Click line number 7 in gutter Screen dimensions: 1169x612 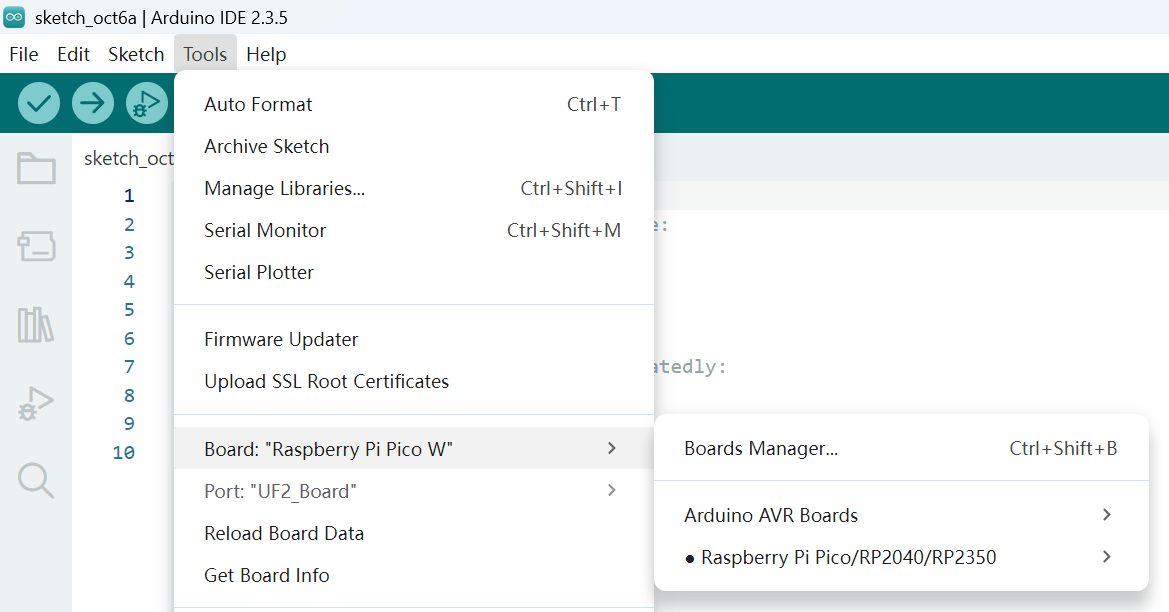coord(129,367)
